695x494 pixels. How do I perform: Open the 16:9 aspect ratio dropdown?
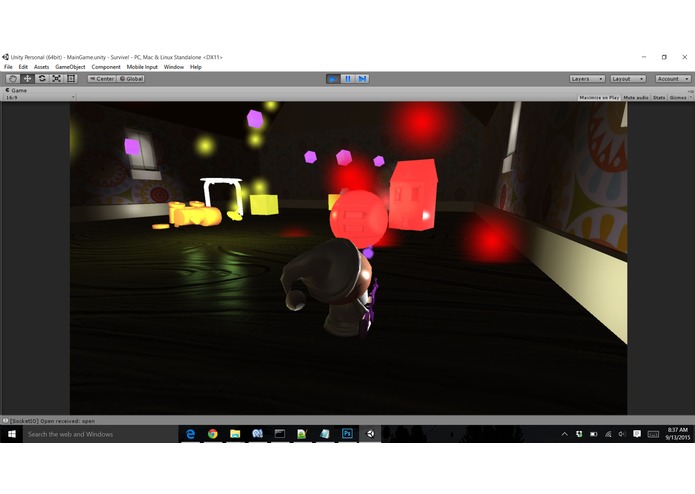(x=40, y=97)
